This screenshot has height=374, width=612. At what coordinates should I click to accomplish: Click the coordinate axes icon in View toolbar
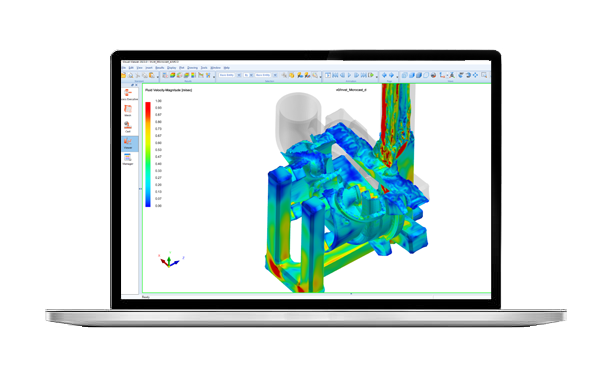(442, 75)
